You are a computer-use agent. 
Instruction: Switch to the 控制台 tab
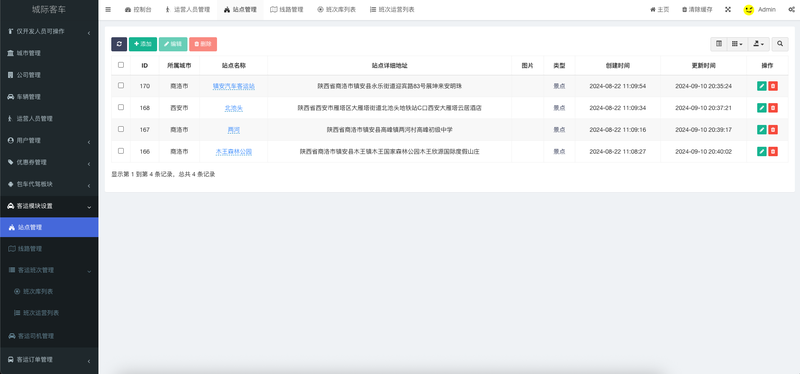[138, 10]
